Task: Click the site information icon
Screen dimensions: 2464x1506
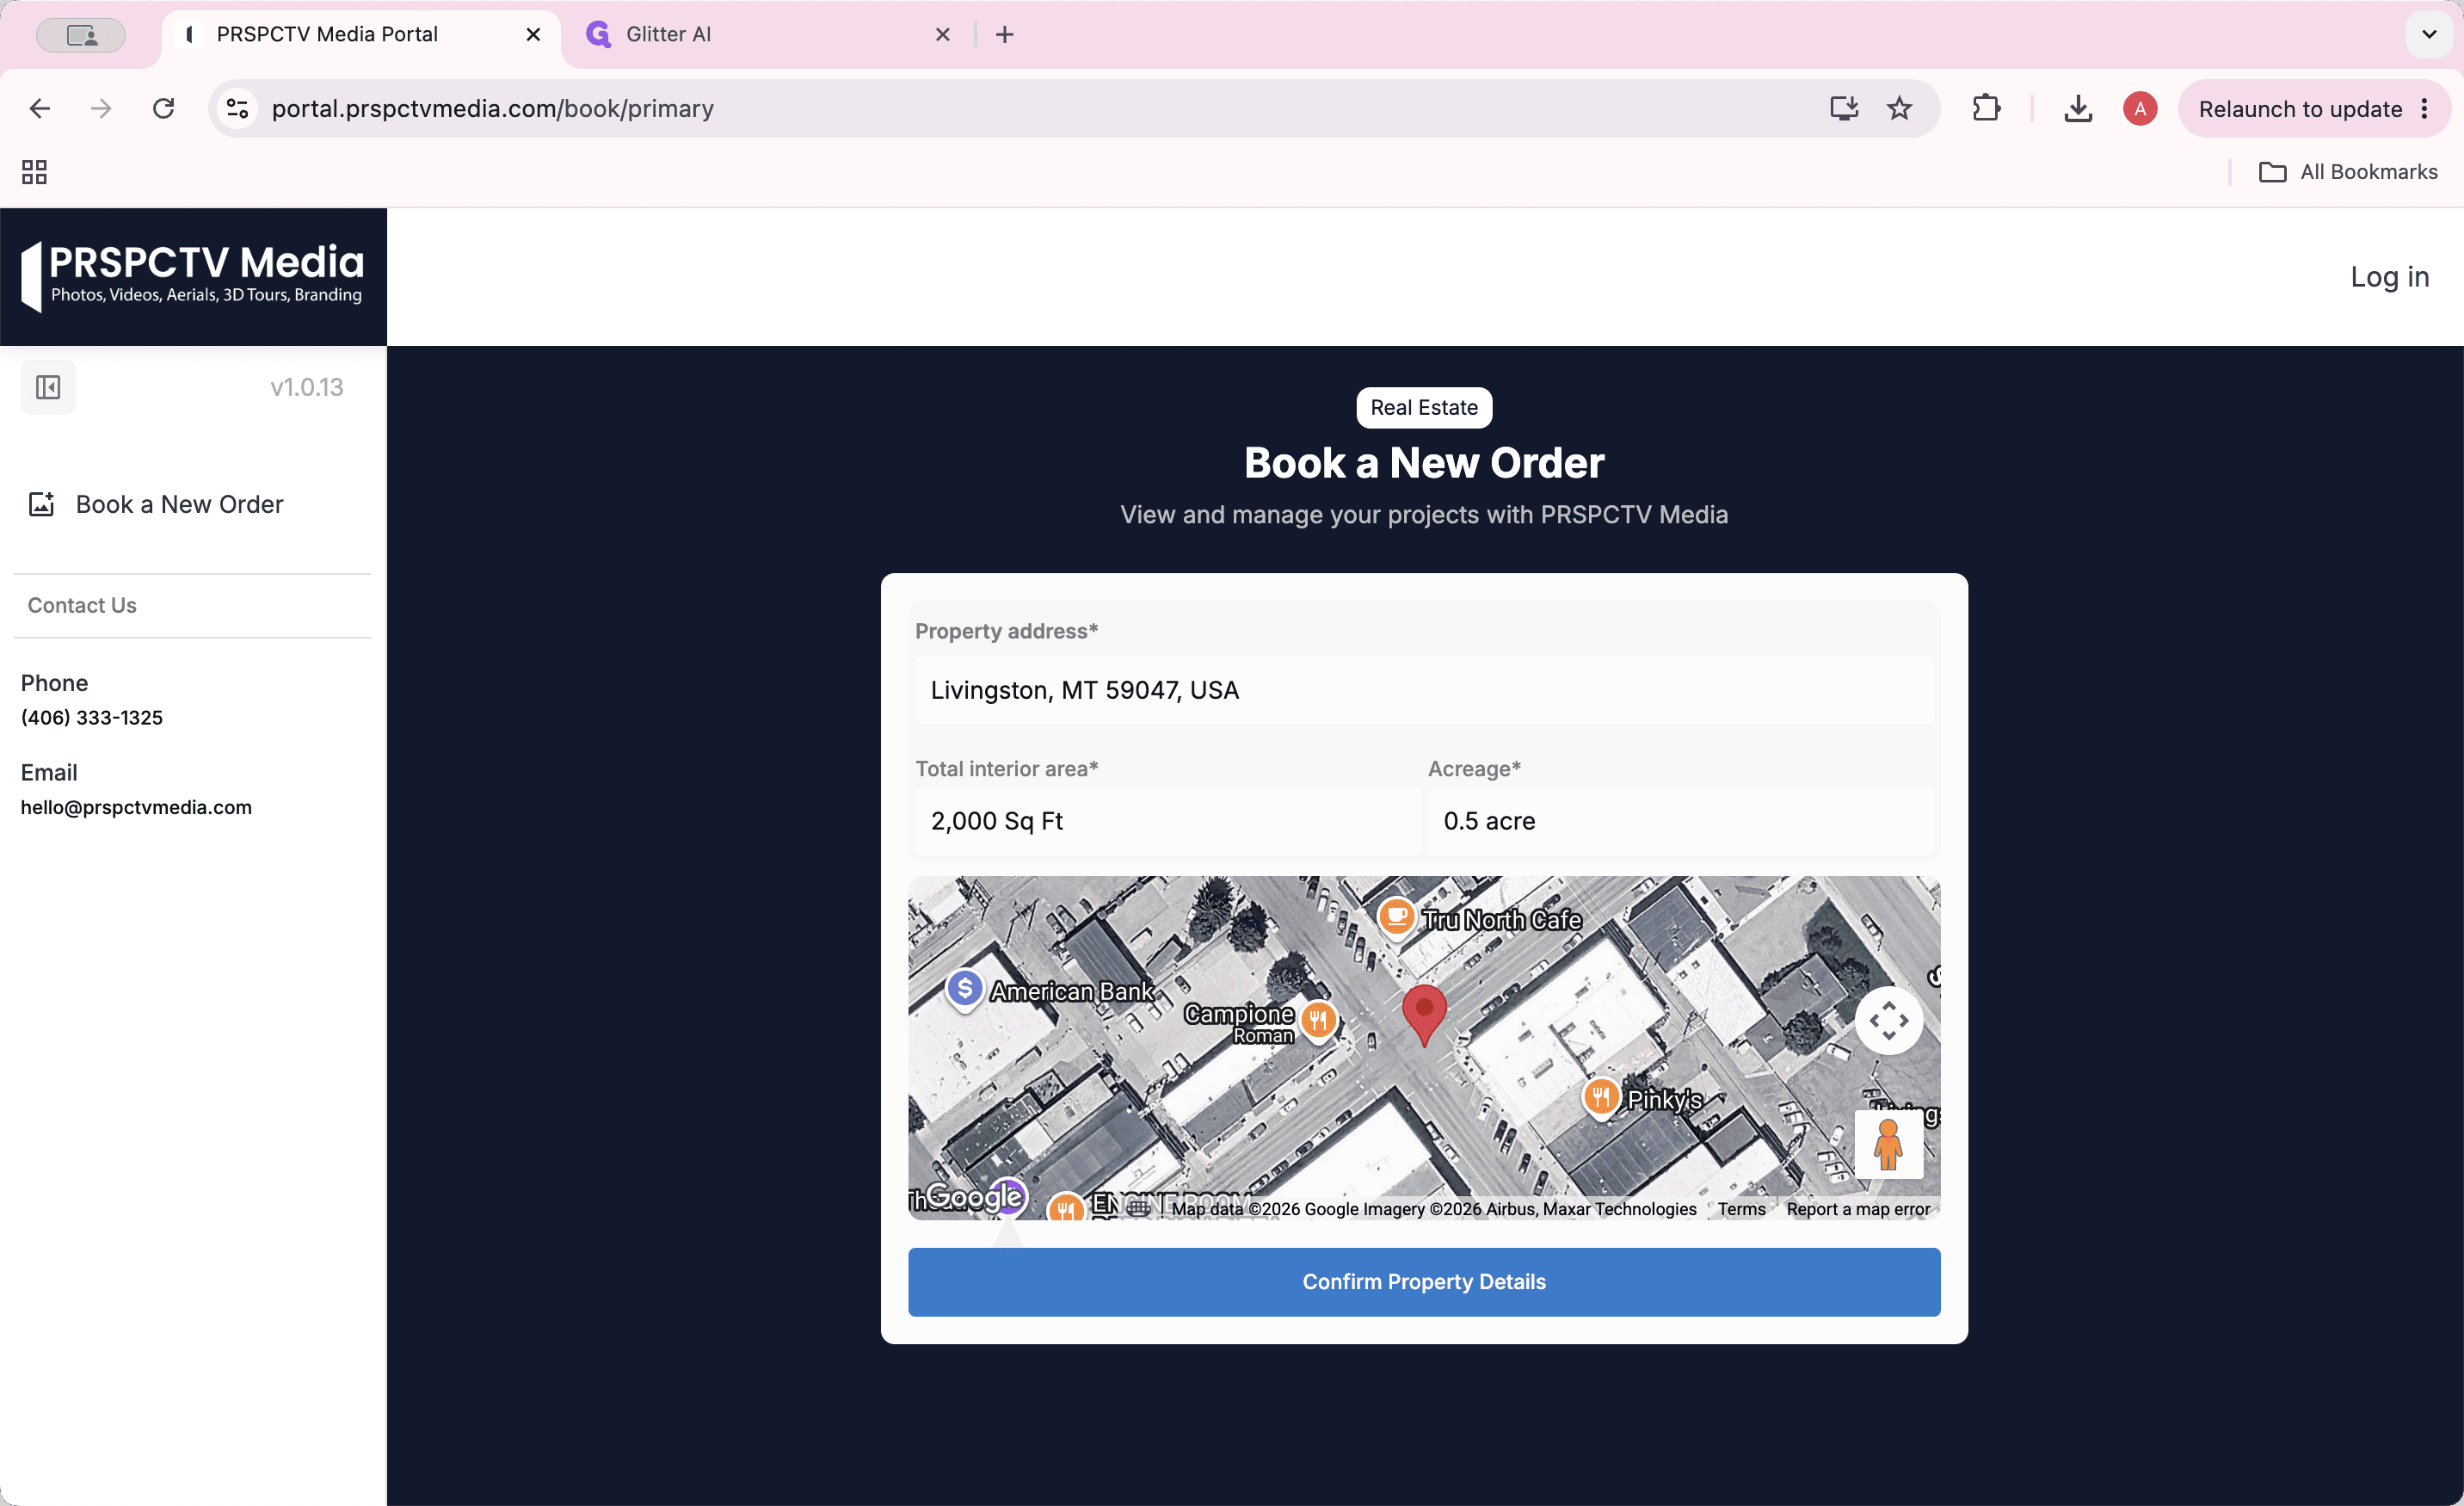Action: (237, 108)
